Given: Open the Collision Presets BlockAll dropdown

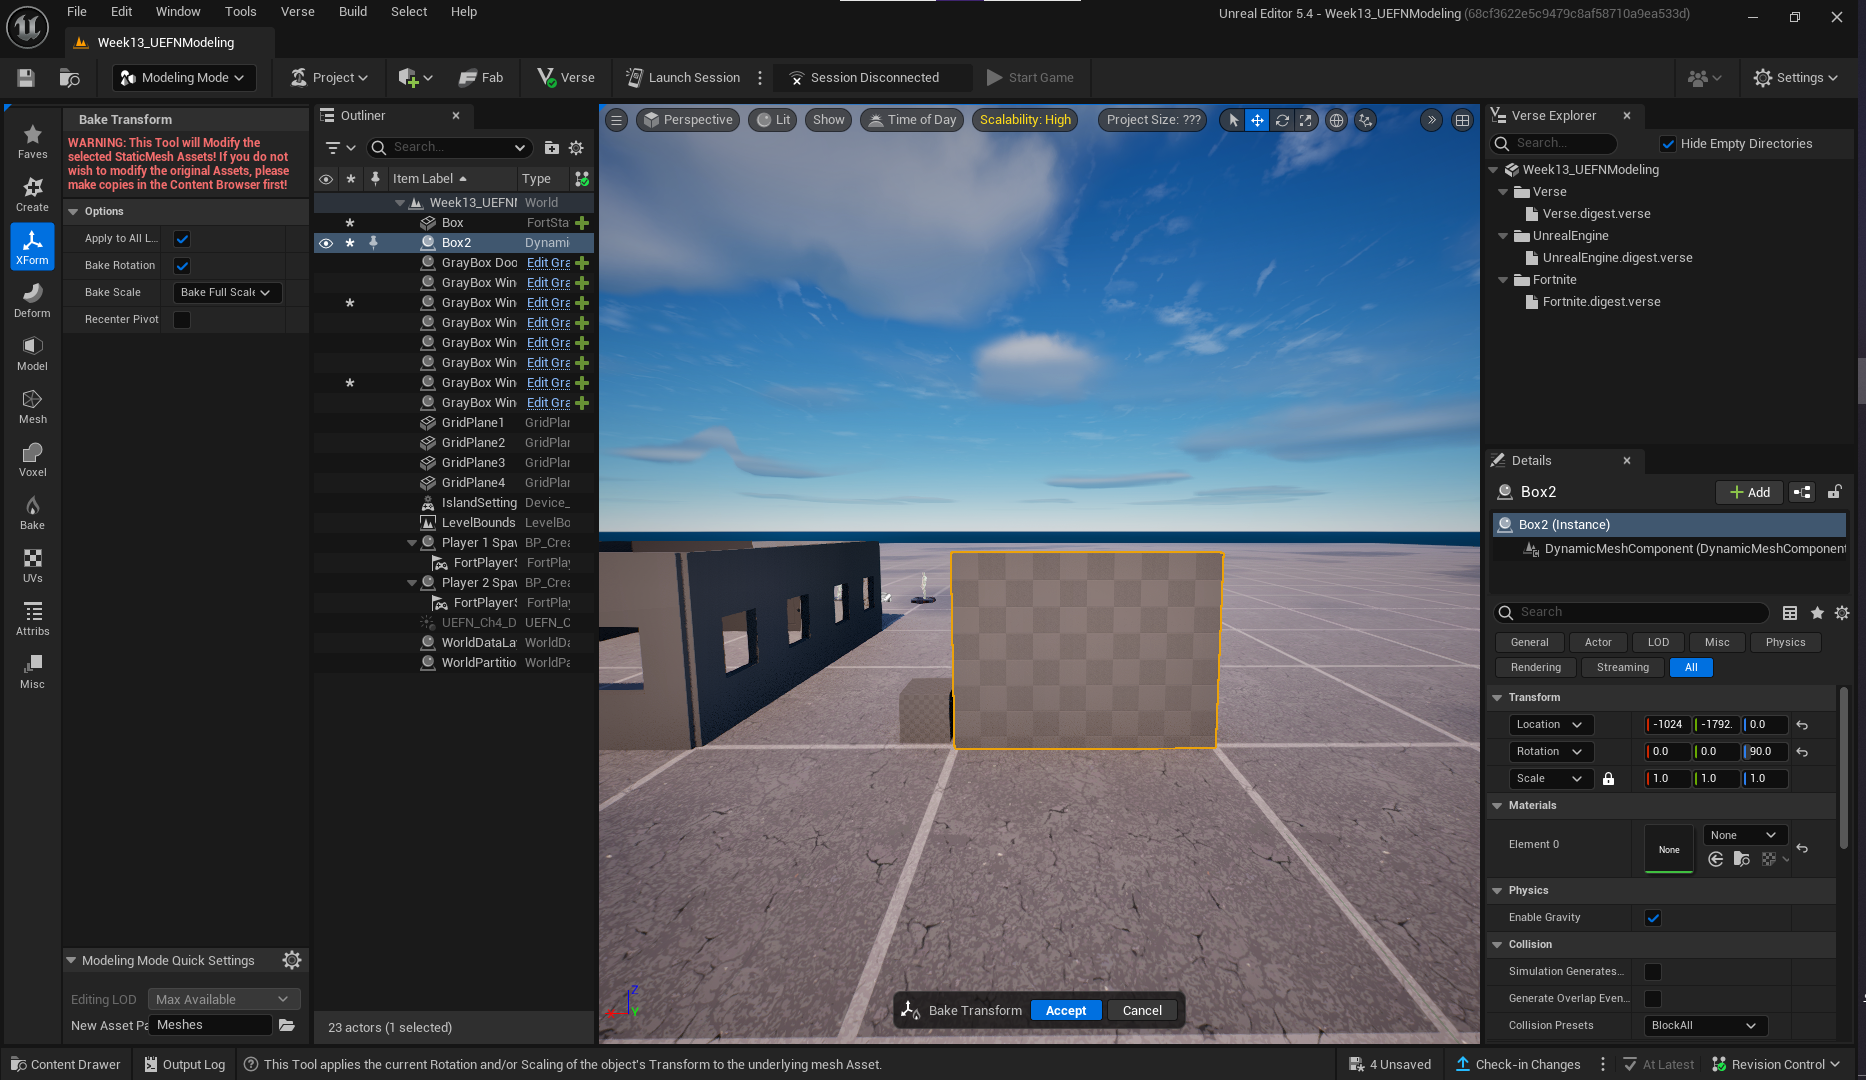Looking at the screenshot, I should [1705, 1025].
